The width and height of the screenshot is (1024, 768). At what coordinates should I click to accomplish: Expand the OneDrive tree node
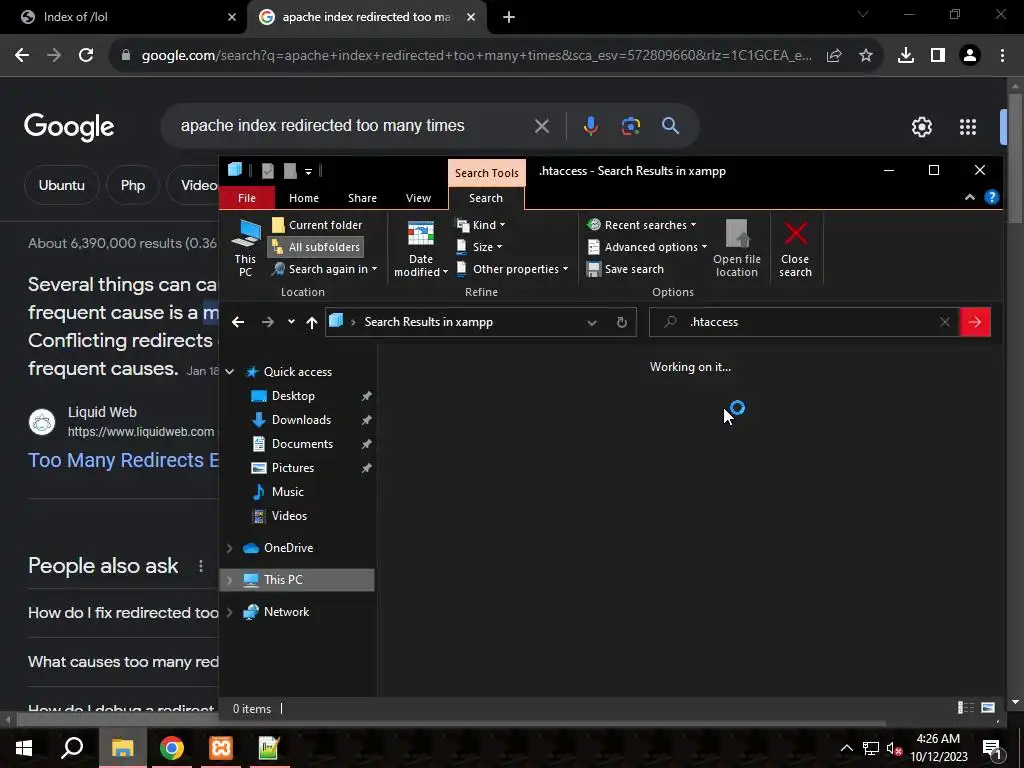[229, 548]
